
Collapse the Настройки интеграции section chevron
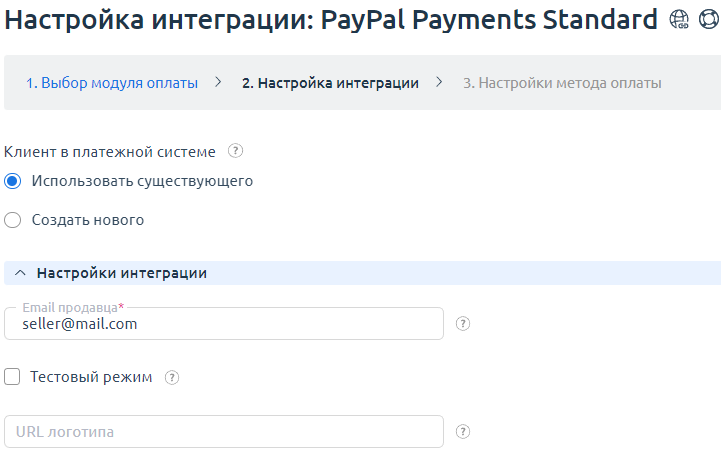point(20,273)
